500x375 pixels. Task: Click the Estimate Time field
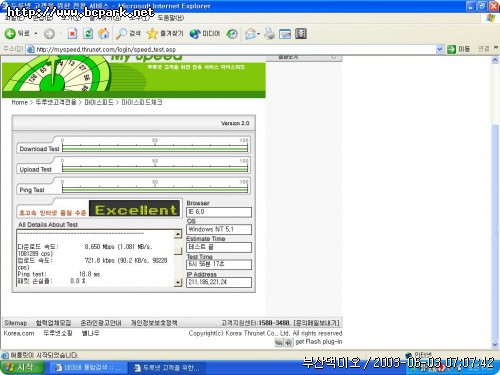click(219, 247)
